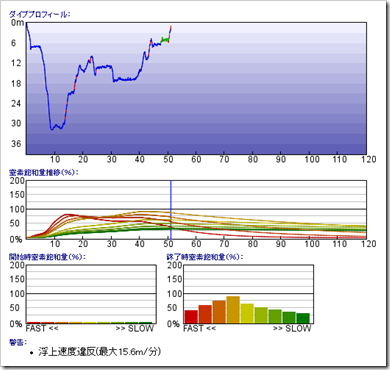Click the 120 time label under dive profile
The height and width of the screenshot is (370, 390).
tap(369, 159)
